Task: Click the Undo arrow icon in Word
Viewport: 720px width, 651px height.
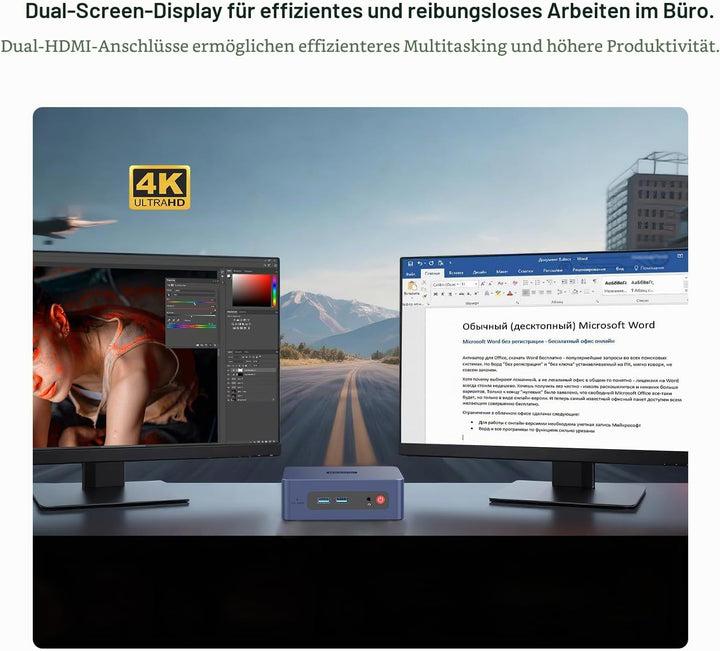Action: pos(419,264)
